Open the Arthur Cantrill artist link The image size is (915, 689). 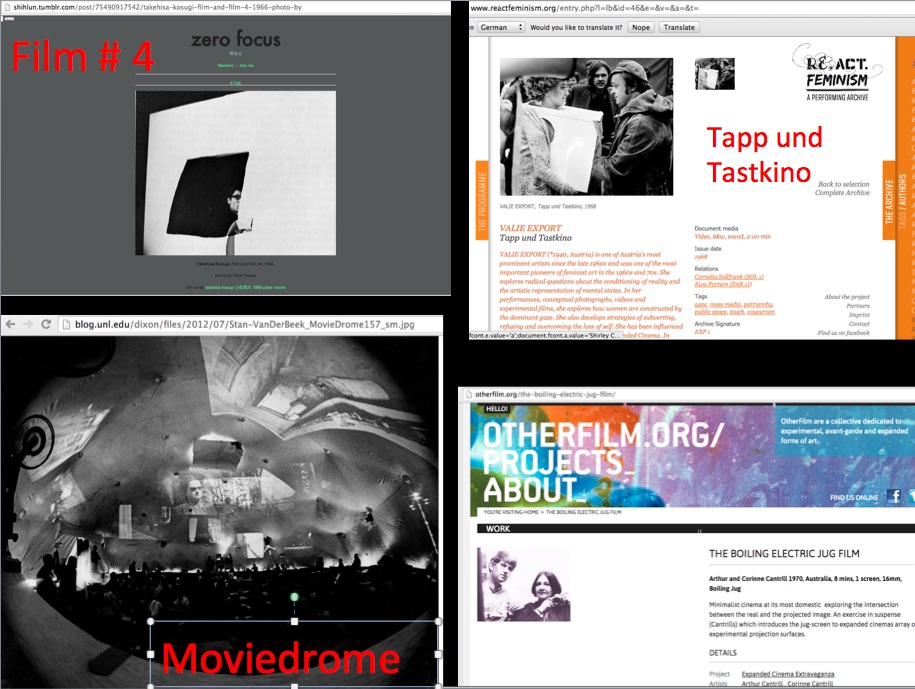pyautogui.click(x=762, y=684)
